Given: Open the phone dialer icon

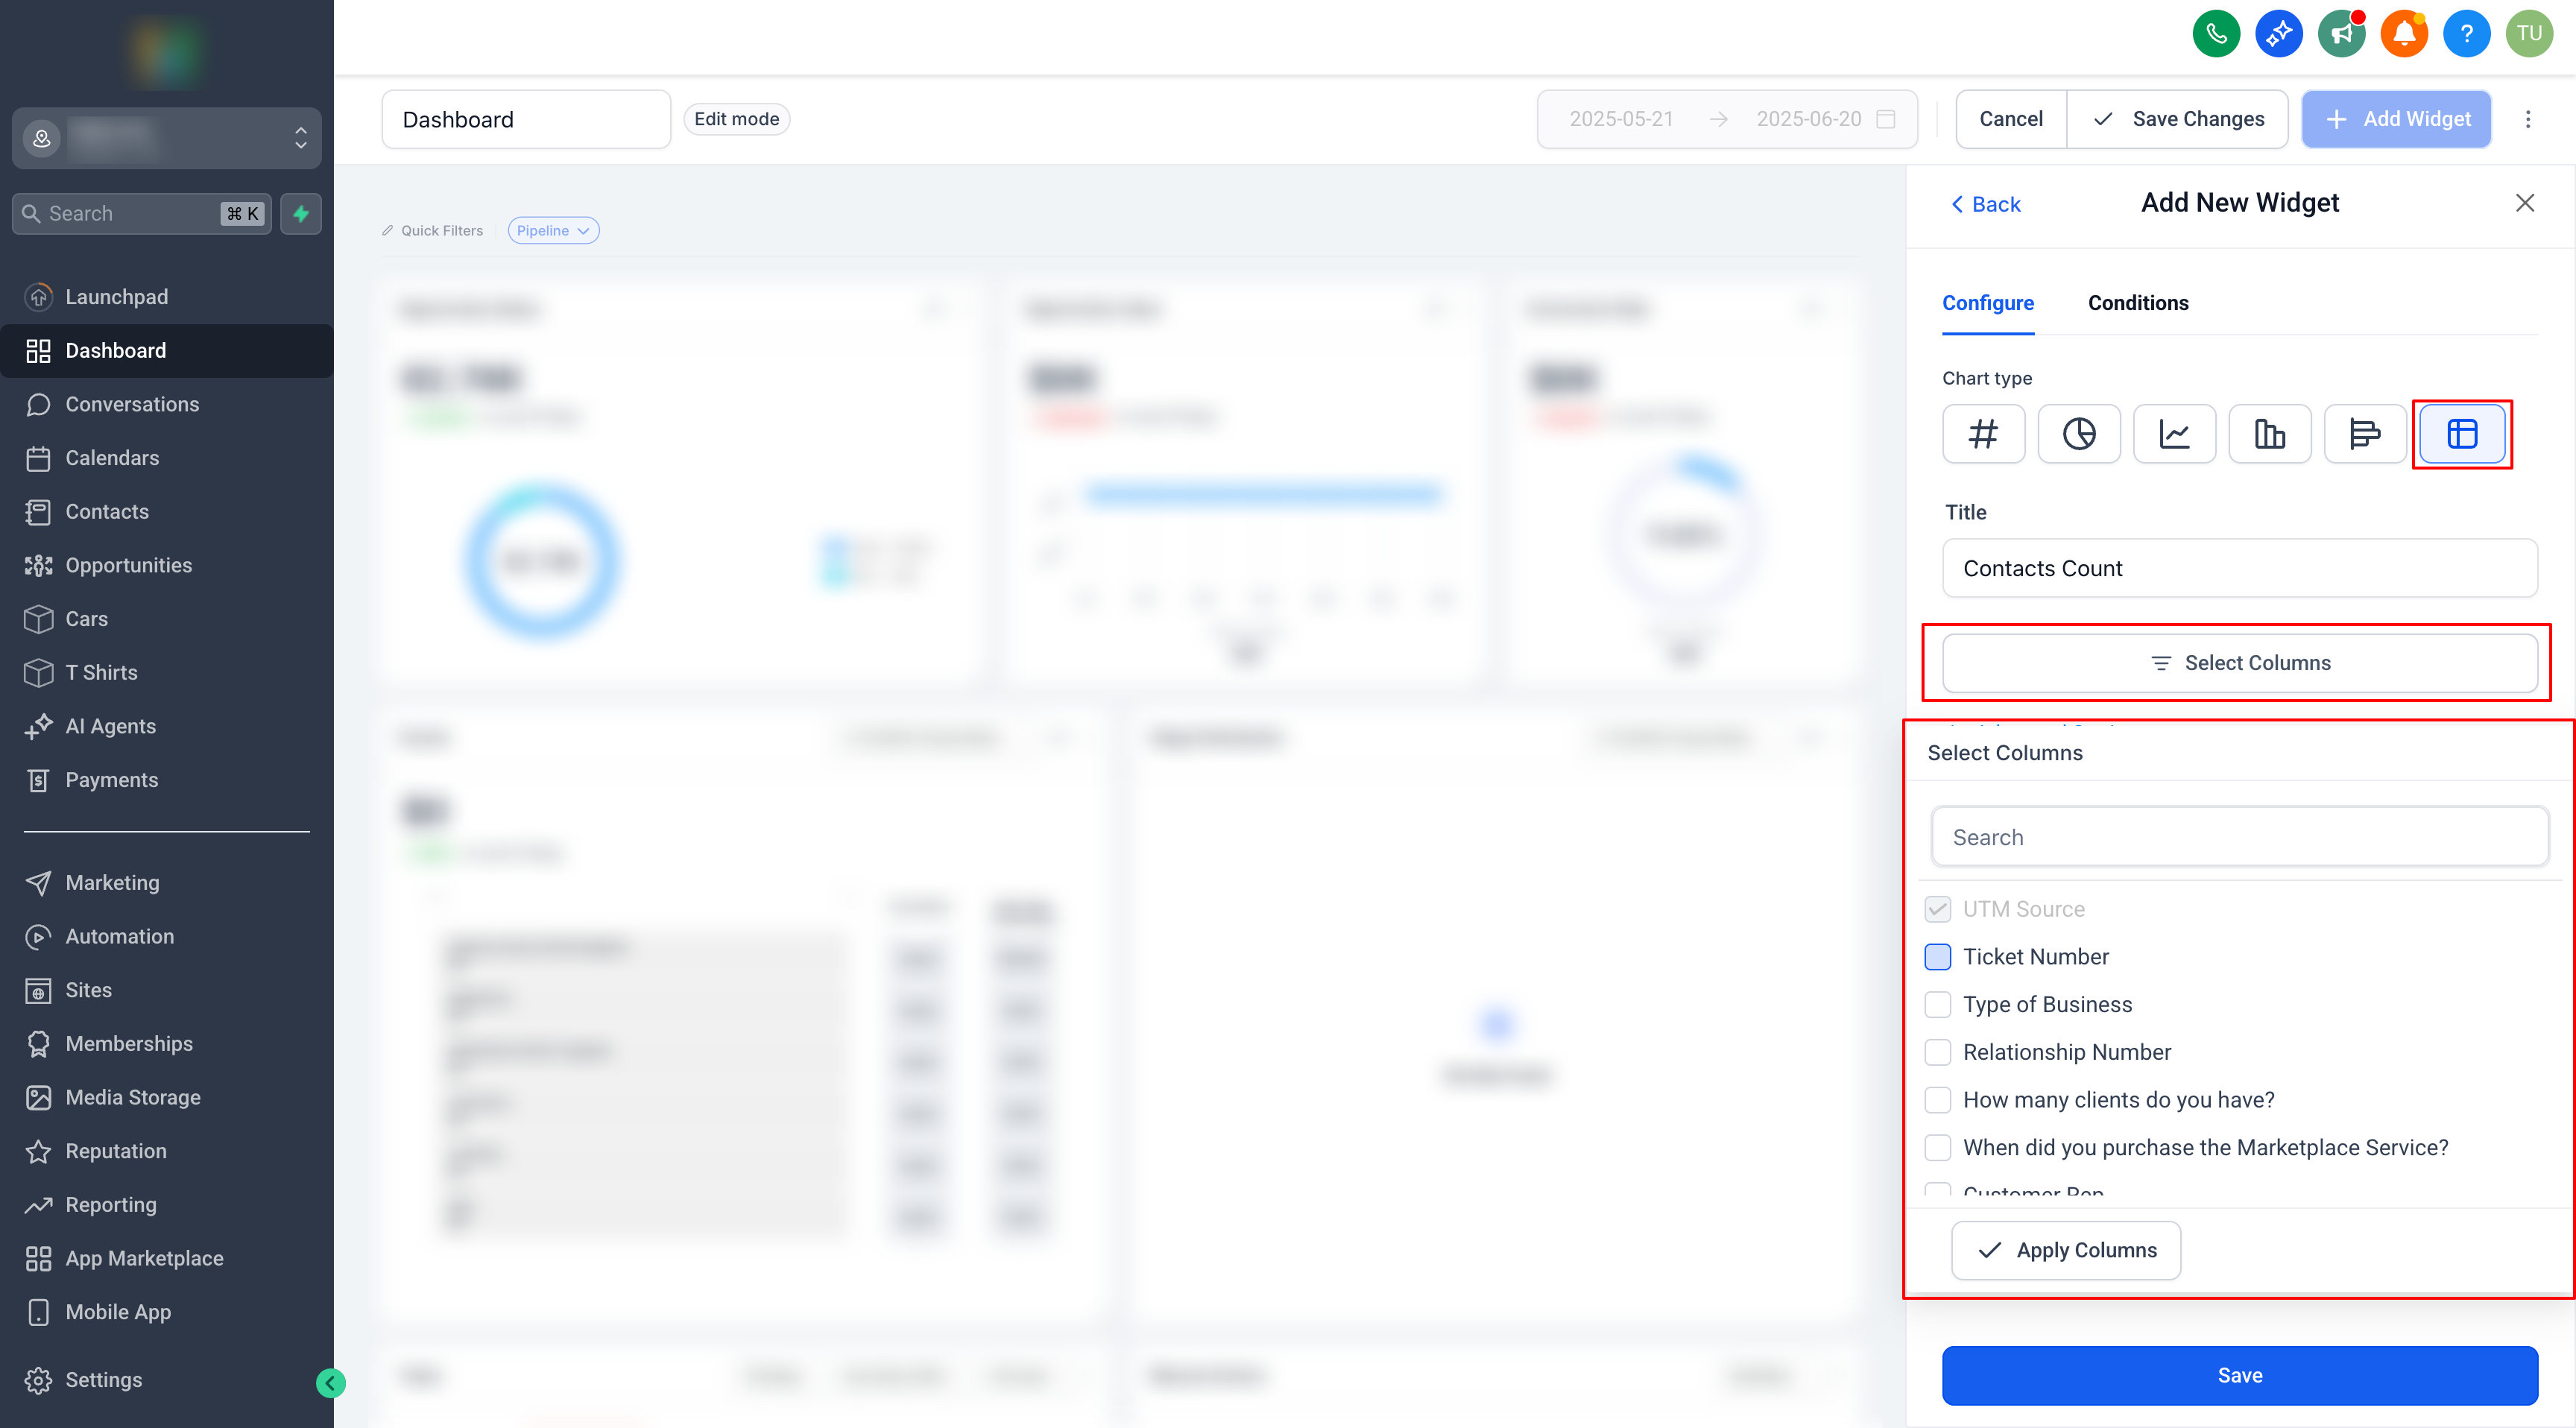Looking at the screenshot, I should coord(2216,33).
